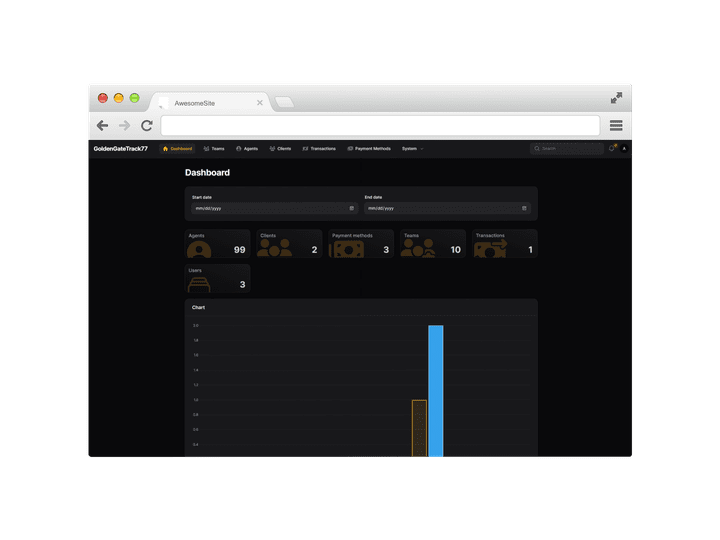Navigate to Clients section
The width and height of the screenshot is (720, 540).
280,149
